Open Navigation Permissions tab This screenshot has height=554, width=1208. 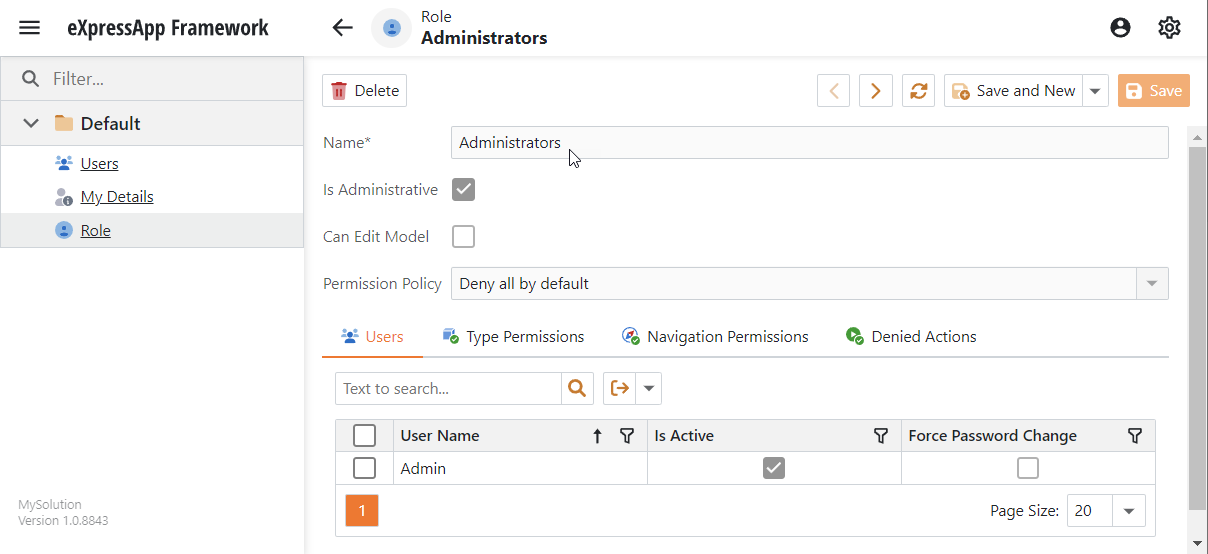[x=715, y=337]
